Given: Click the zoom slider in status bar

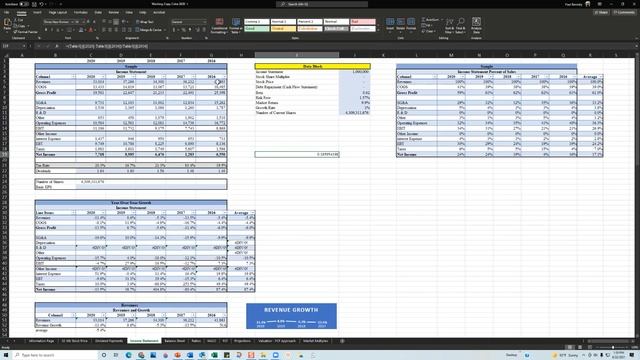Looking at the screenshot, I should coord(613,347).
